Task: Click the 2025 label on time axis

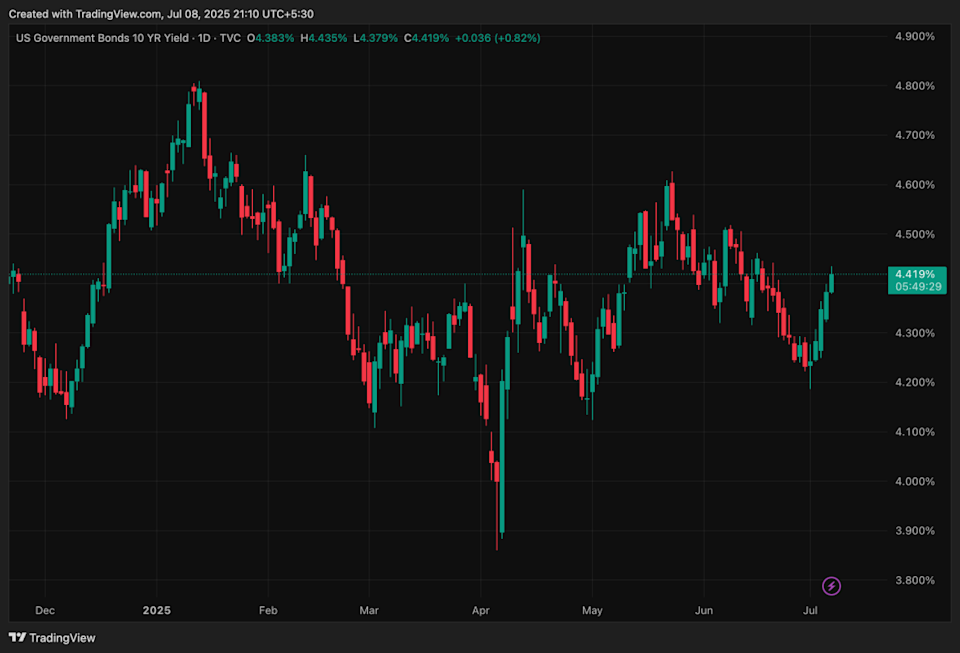Action: (157, 610)
